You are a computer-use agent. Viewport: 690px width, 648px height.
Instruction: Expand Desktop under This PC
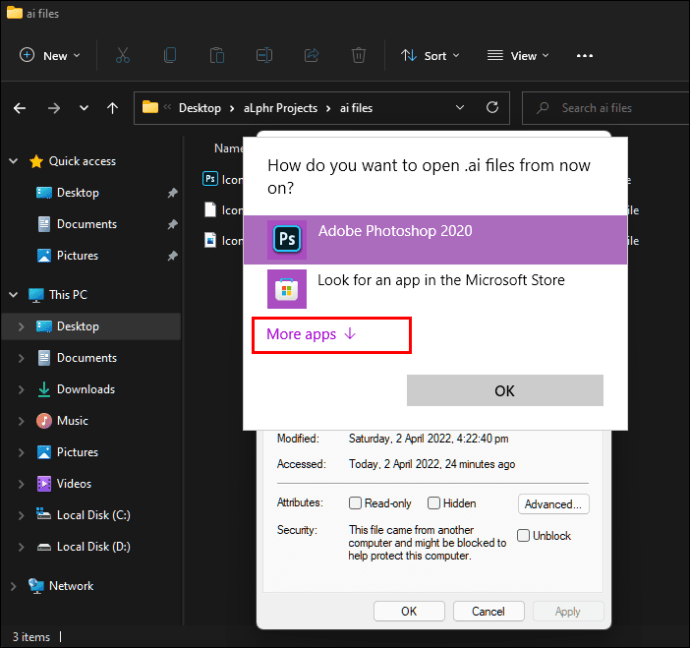tap(21, 326)
